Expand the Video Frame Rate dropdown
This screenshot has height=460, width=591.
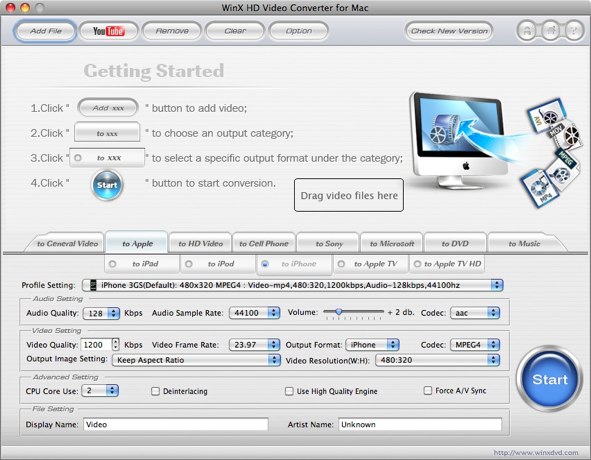pos(254,345)
